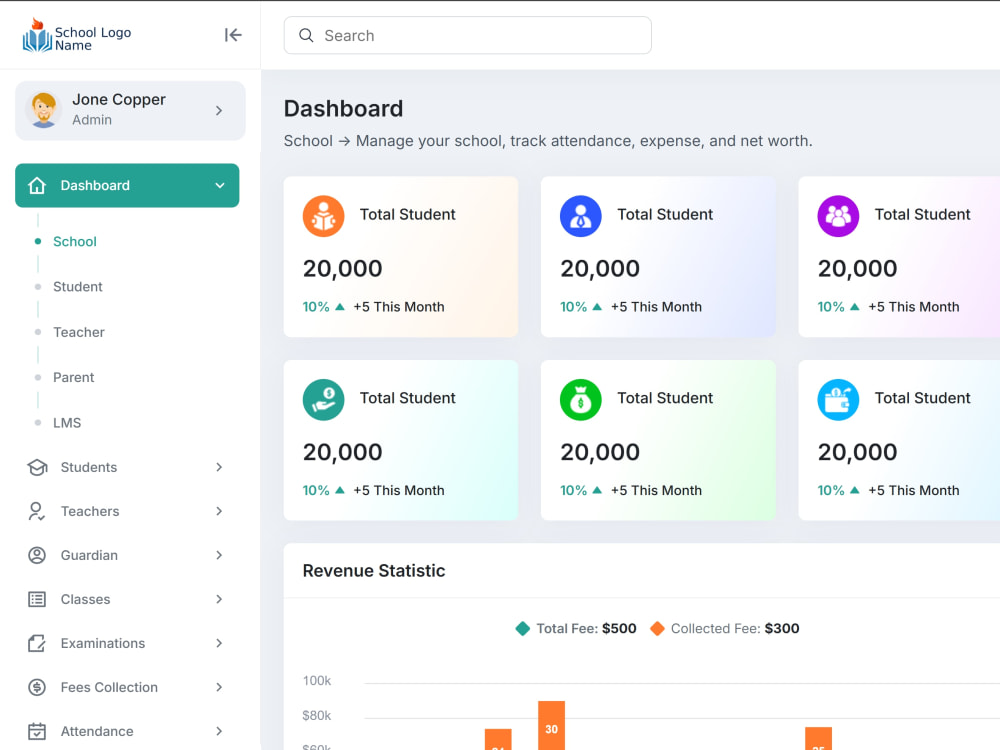The height and width of the screenshot is (750, 1000).
Task: Click the Classes list icon
Action: [x=37, y=599]
